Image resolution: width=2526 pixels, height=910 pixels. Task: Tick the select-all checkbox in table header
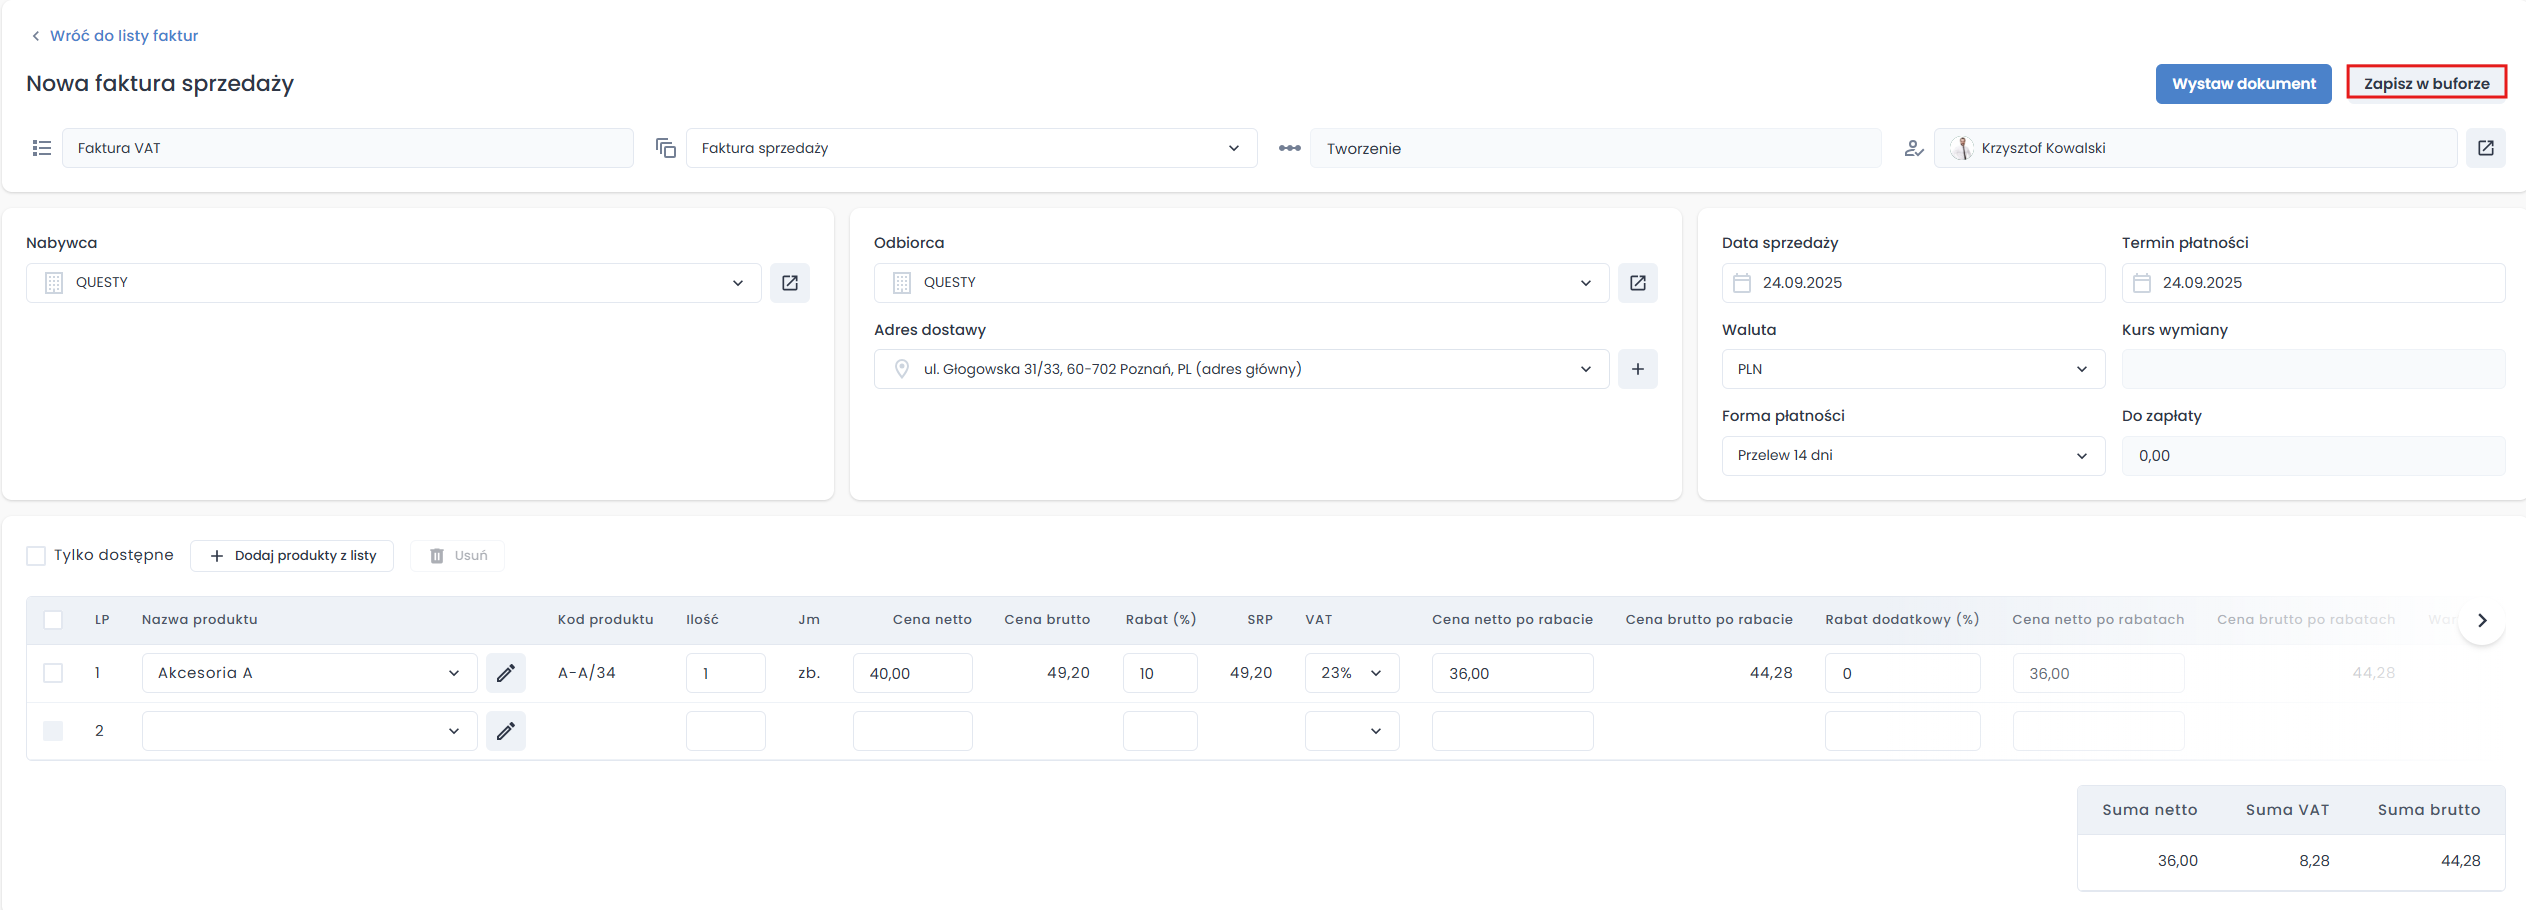[53, 620]
